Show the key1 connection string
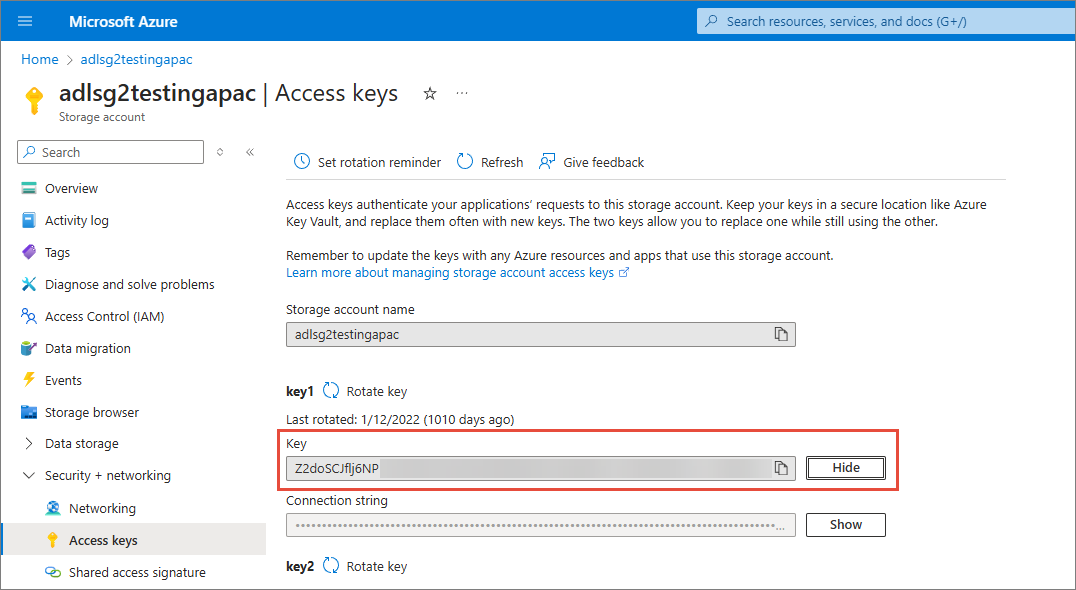Screen dimensions: 1076x590 tap(845, 524)
